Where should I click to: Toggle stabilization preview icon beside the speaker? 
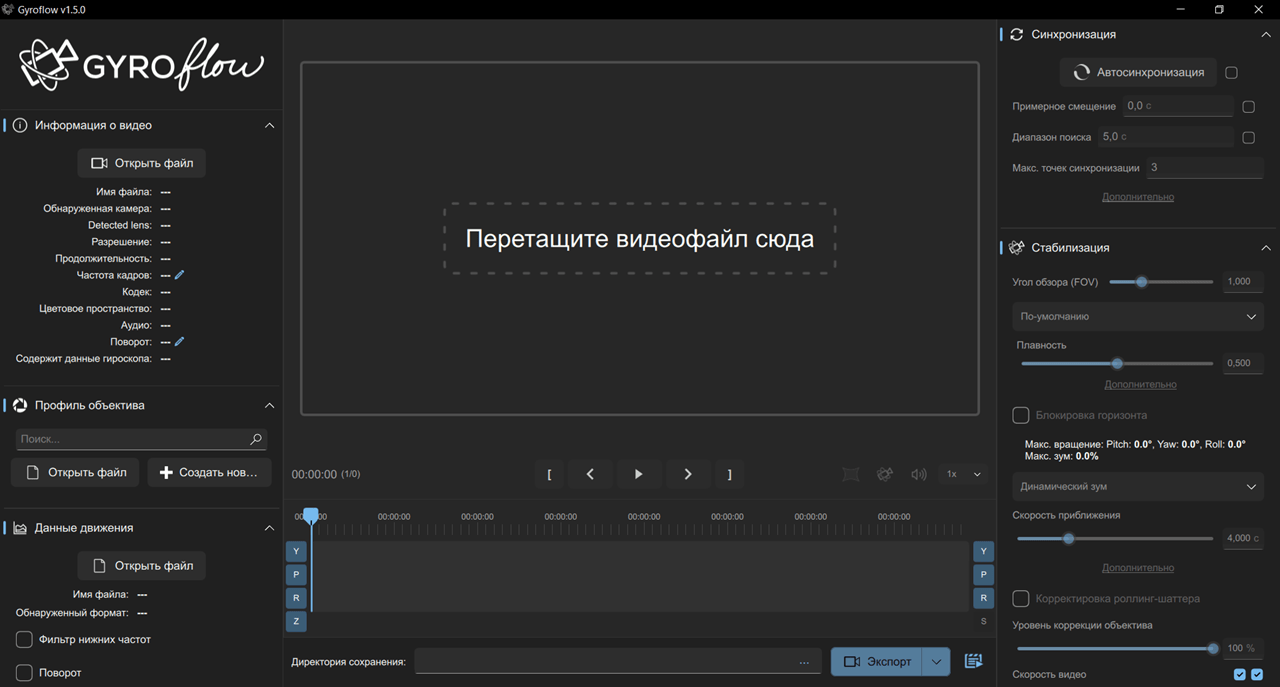pyautogui.click(x=885, y=474)
